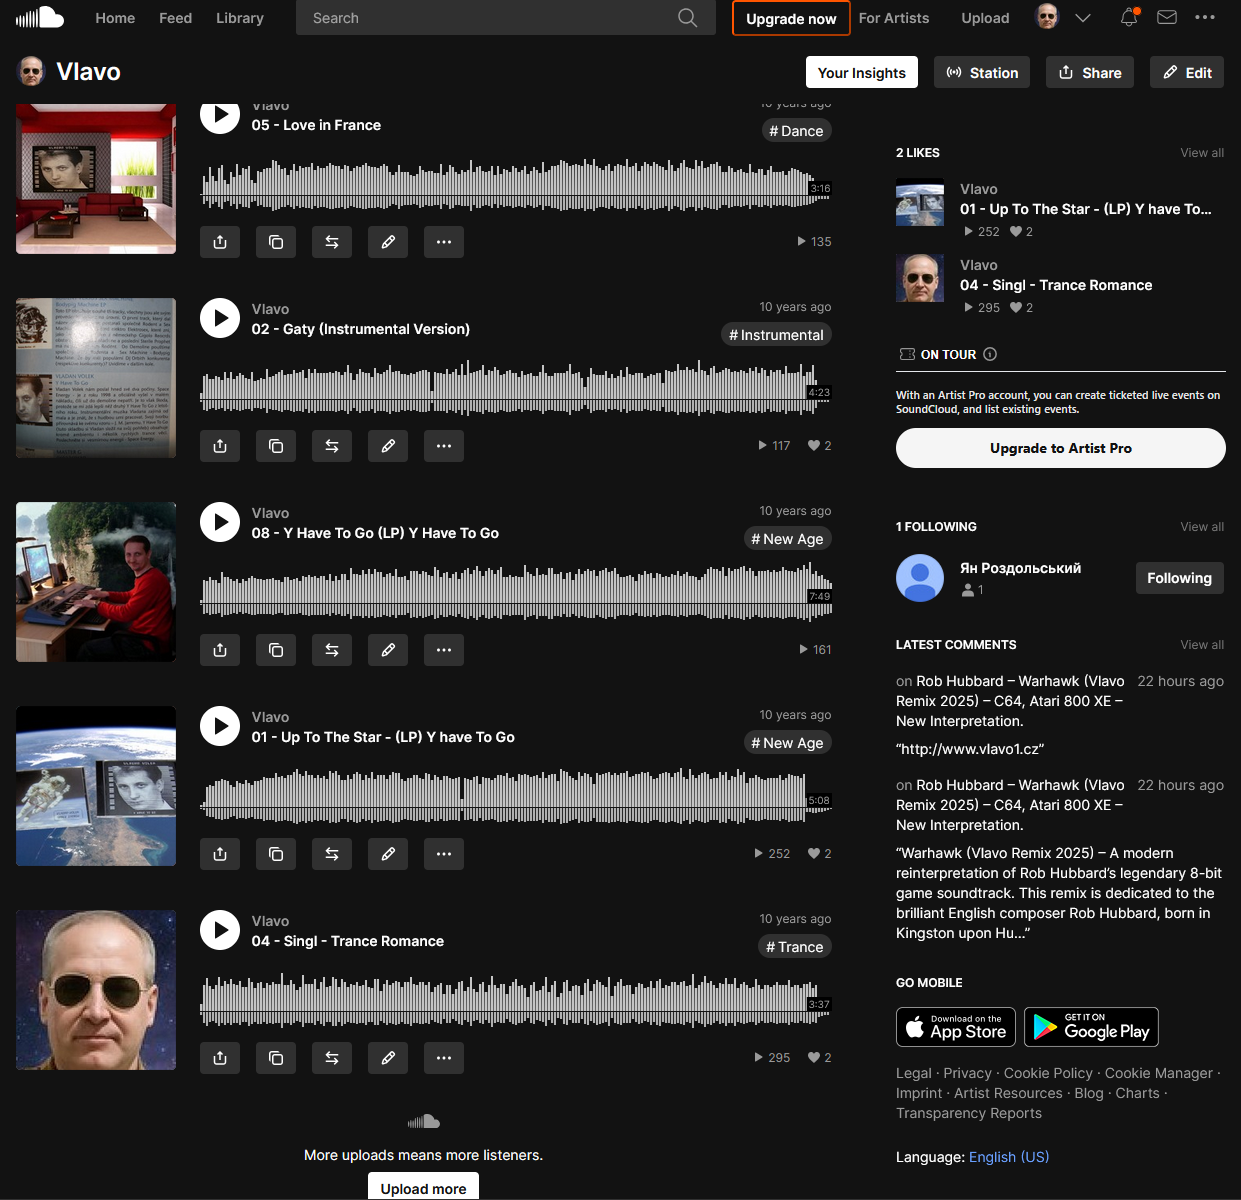Go to the Upload page

point(985,18)
